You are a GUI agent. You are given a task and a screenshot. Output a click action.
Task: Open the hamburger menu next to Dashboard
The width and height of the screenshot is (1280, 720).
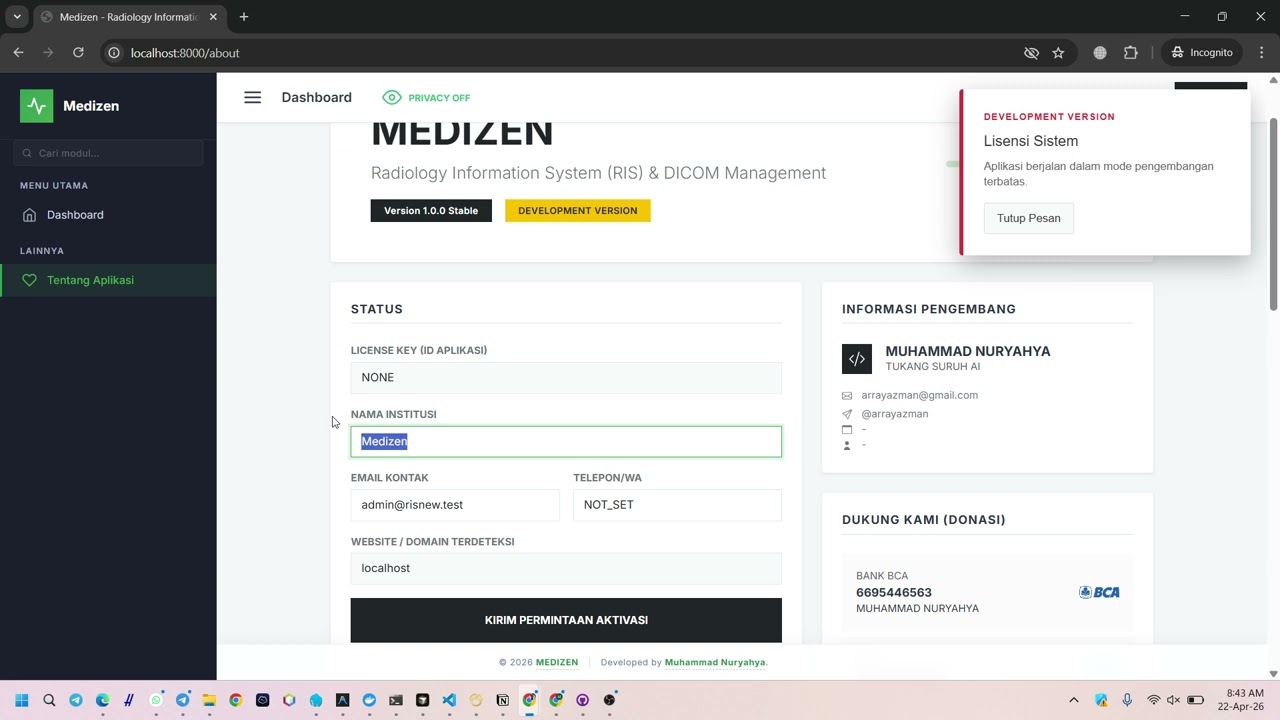click(252, 97)
